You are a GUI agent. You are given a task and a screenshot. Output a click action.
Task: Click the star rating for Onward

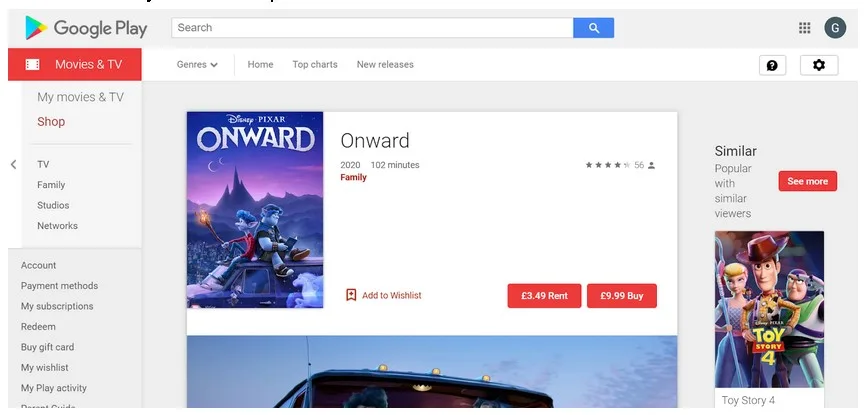click(x=607, y=165)
